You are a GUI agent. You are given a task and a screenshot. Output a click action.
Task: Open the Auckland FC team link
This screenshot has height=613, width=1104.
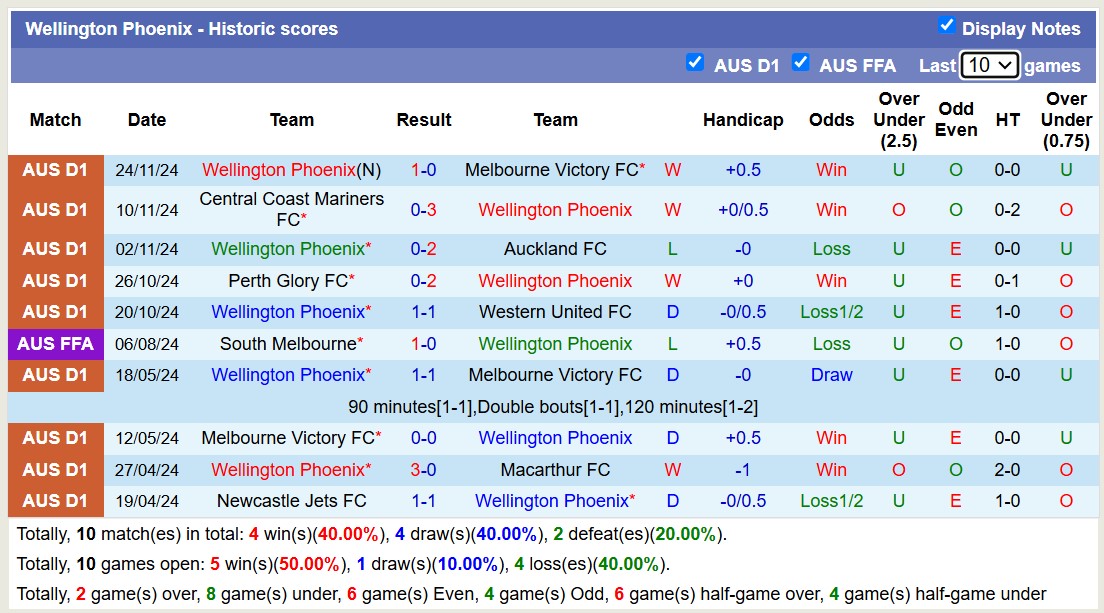(x=555, y=248)
